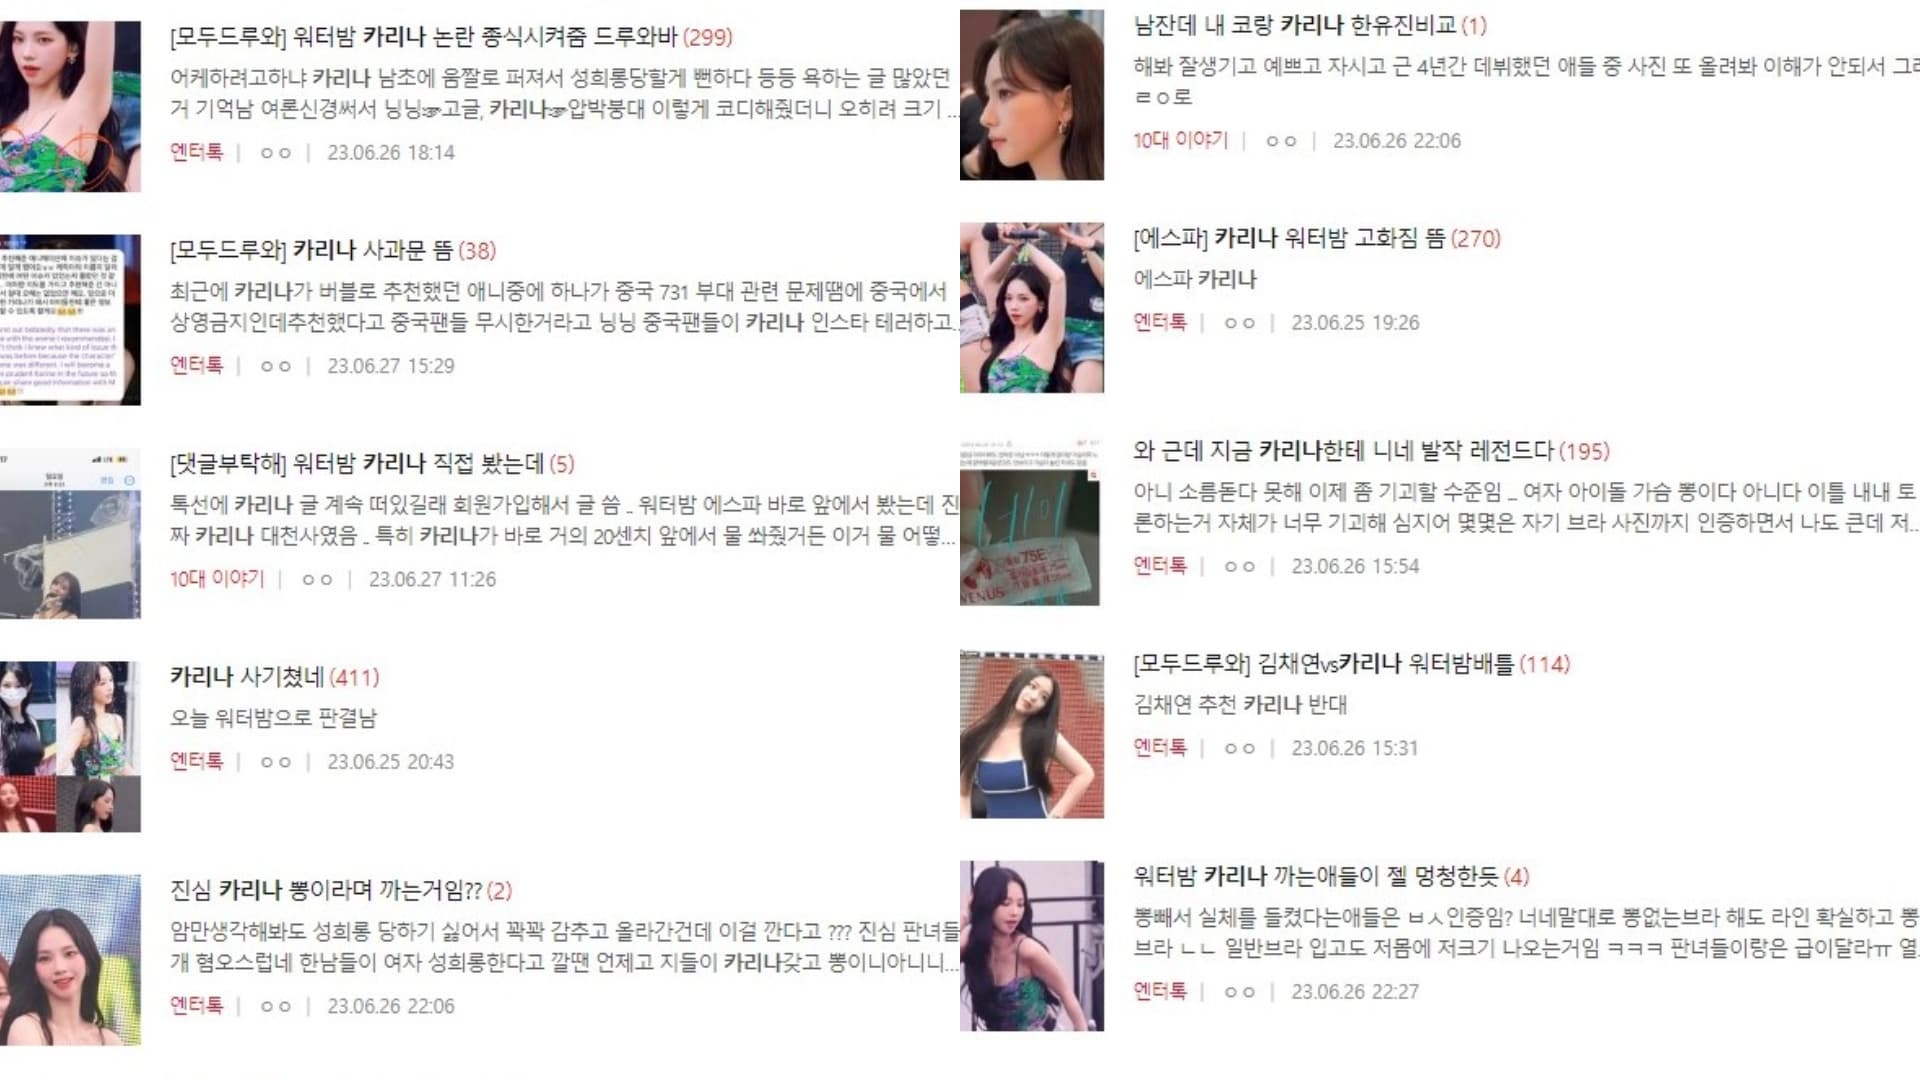Image resolution: width=1920 pixels, height=1080 pixels.
Task: Click 엔터톡 category under 카리나 사기쳤네 post
Action: coord(197,761)
